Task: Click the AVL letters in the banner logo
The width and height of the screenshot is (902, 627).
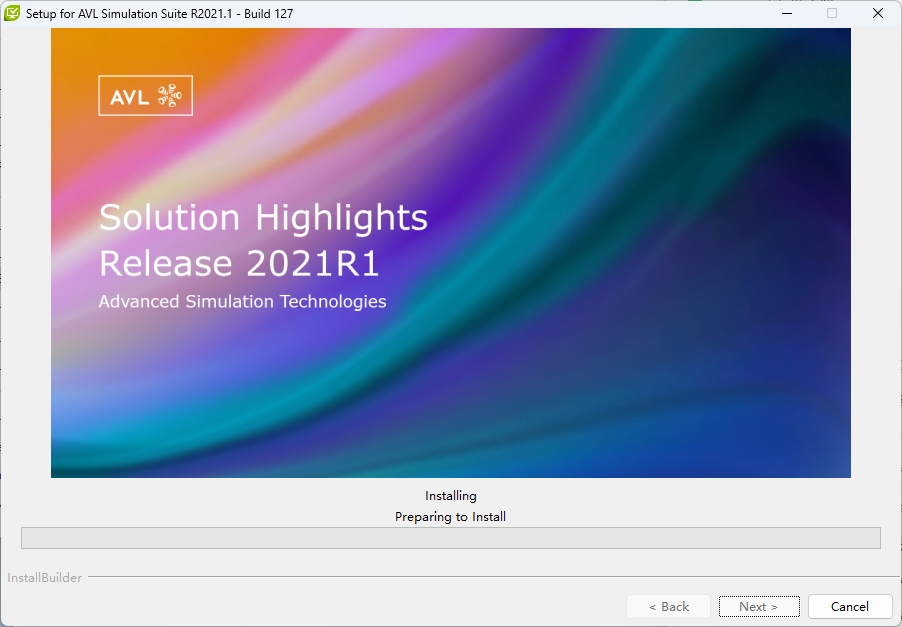Action: click(x=129, y=96)
